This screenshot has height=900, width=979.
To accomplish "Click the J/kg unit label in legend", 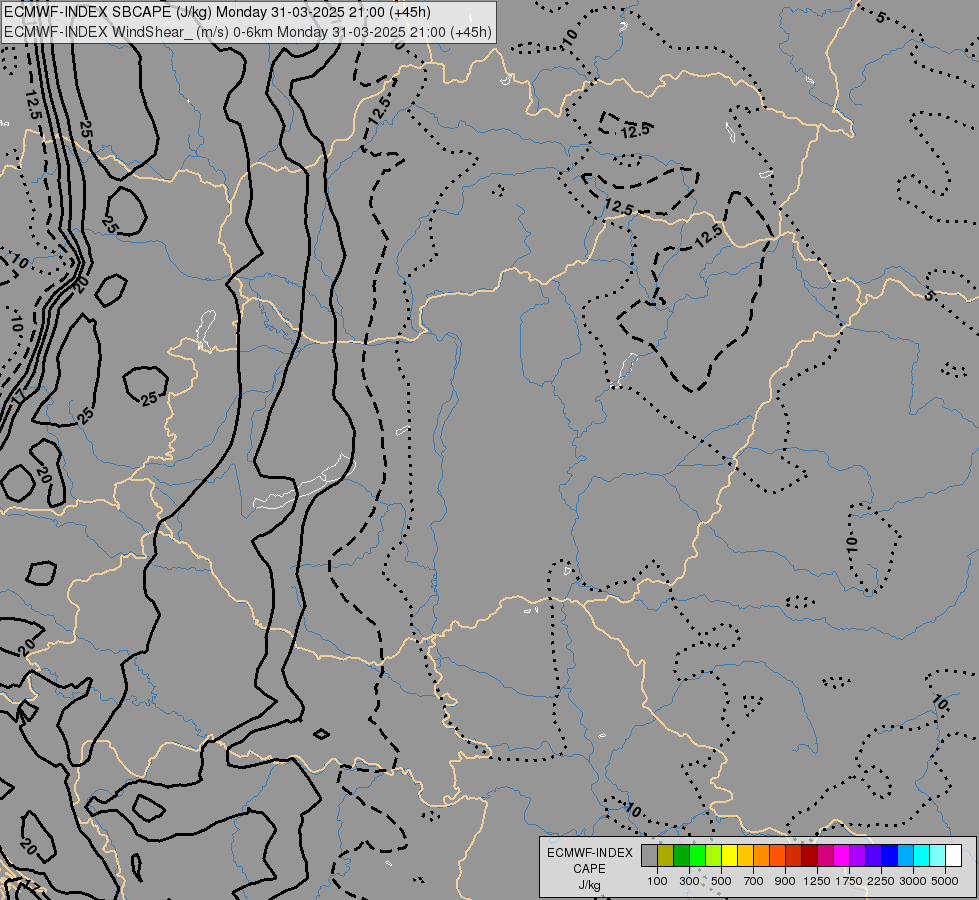I will point(589,885).
